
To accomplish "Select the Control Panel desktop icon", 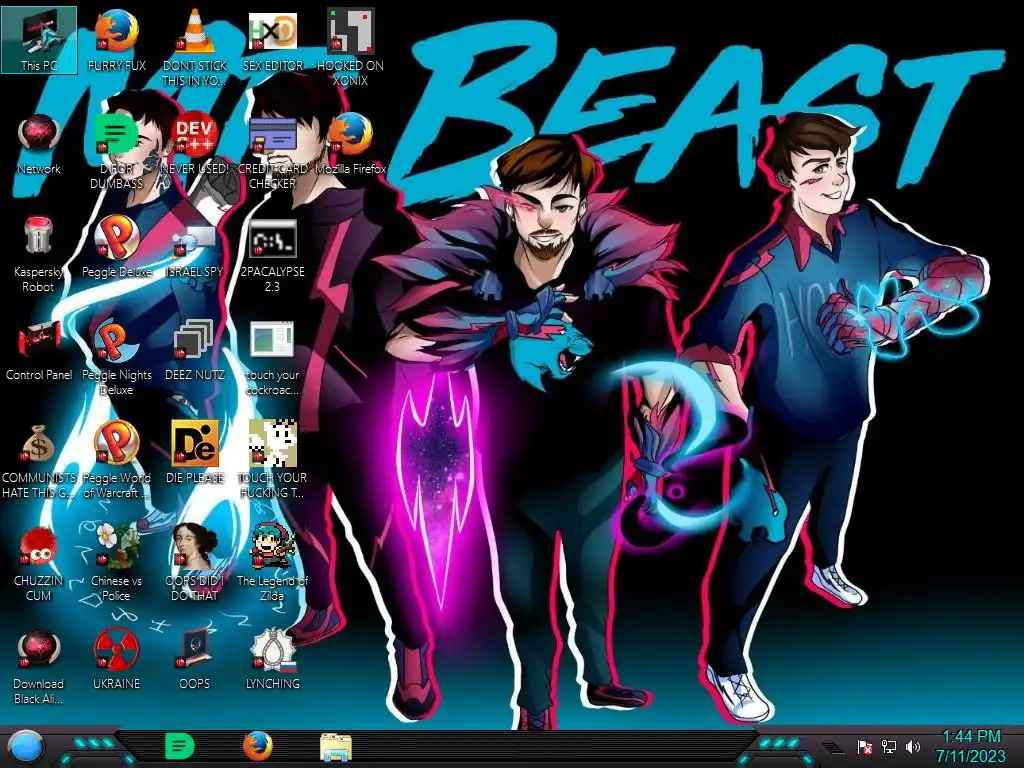I will [x=39, y=349].
